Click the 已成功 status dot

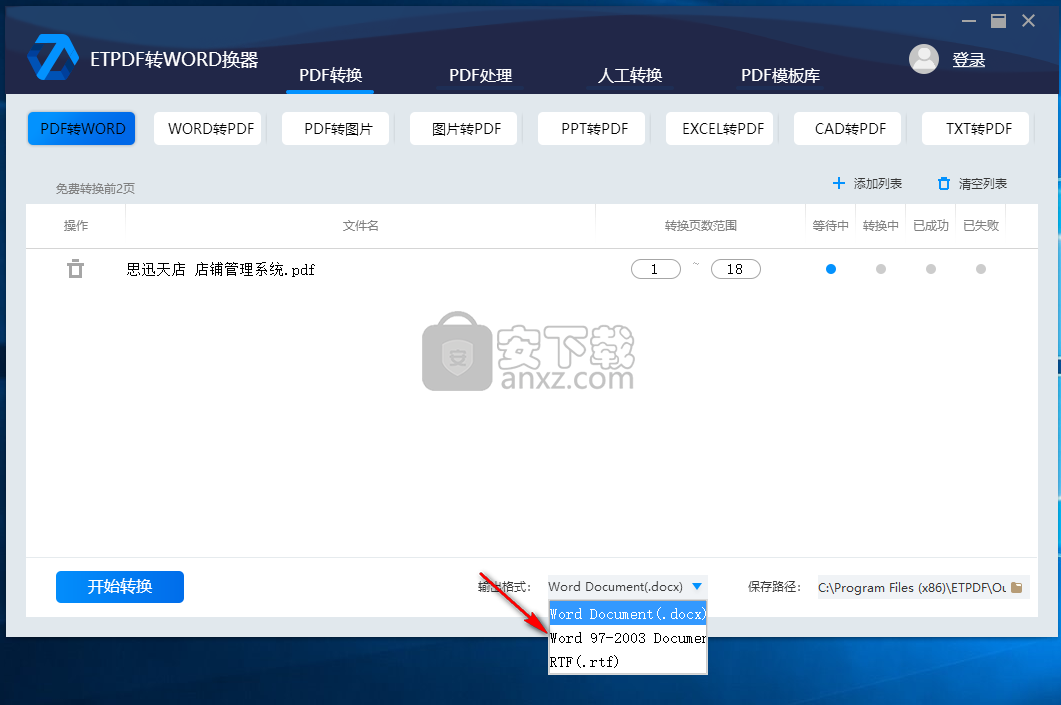tap(931, 269)
